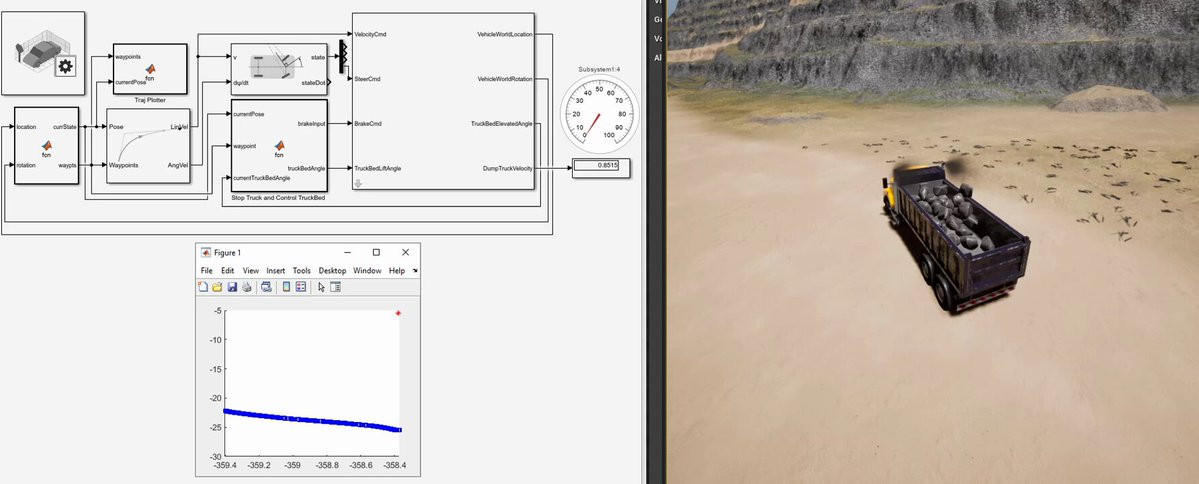
Task: Open the Edit menu in Figure 1
Action: pos(228,271)
